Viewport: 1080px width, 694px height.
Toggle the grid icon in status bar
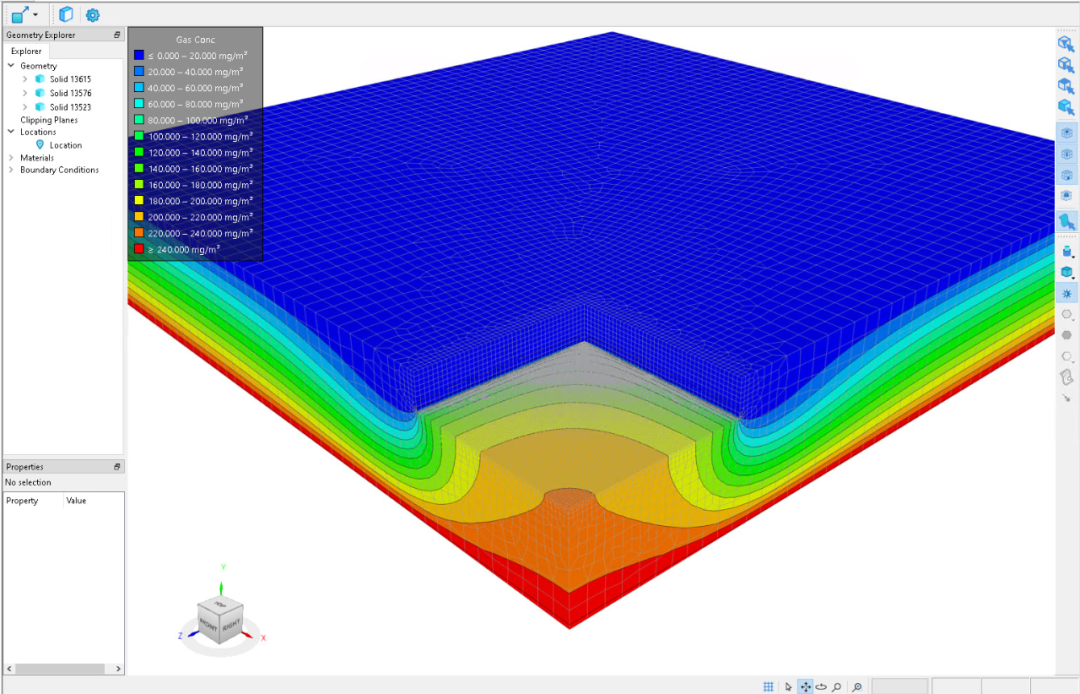click(x=768, y=686)
